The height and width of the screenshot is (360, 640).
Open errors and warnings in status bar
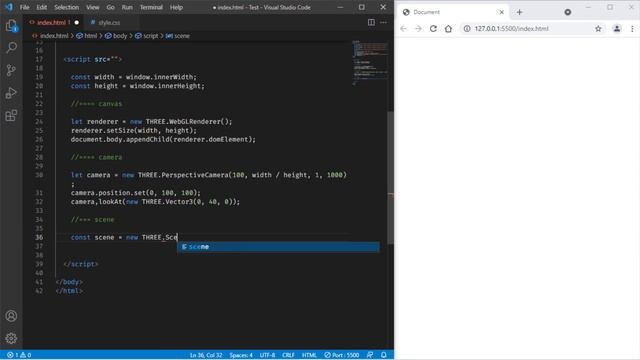point(19,355)
